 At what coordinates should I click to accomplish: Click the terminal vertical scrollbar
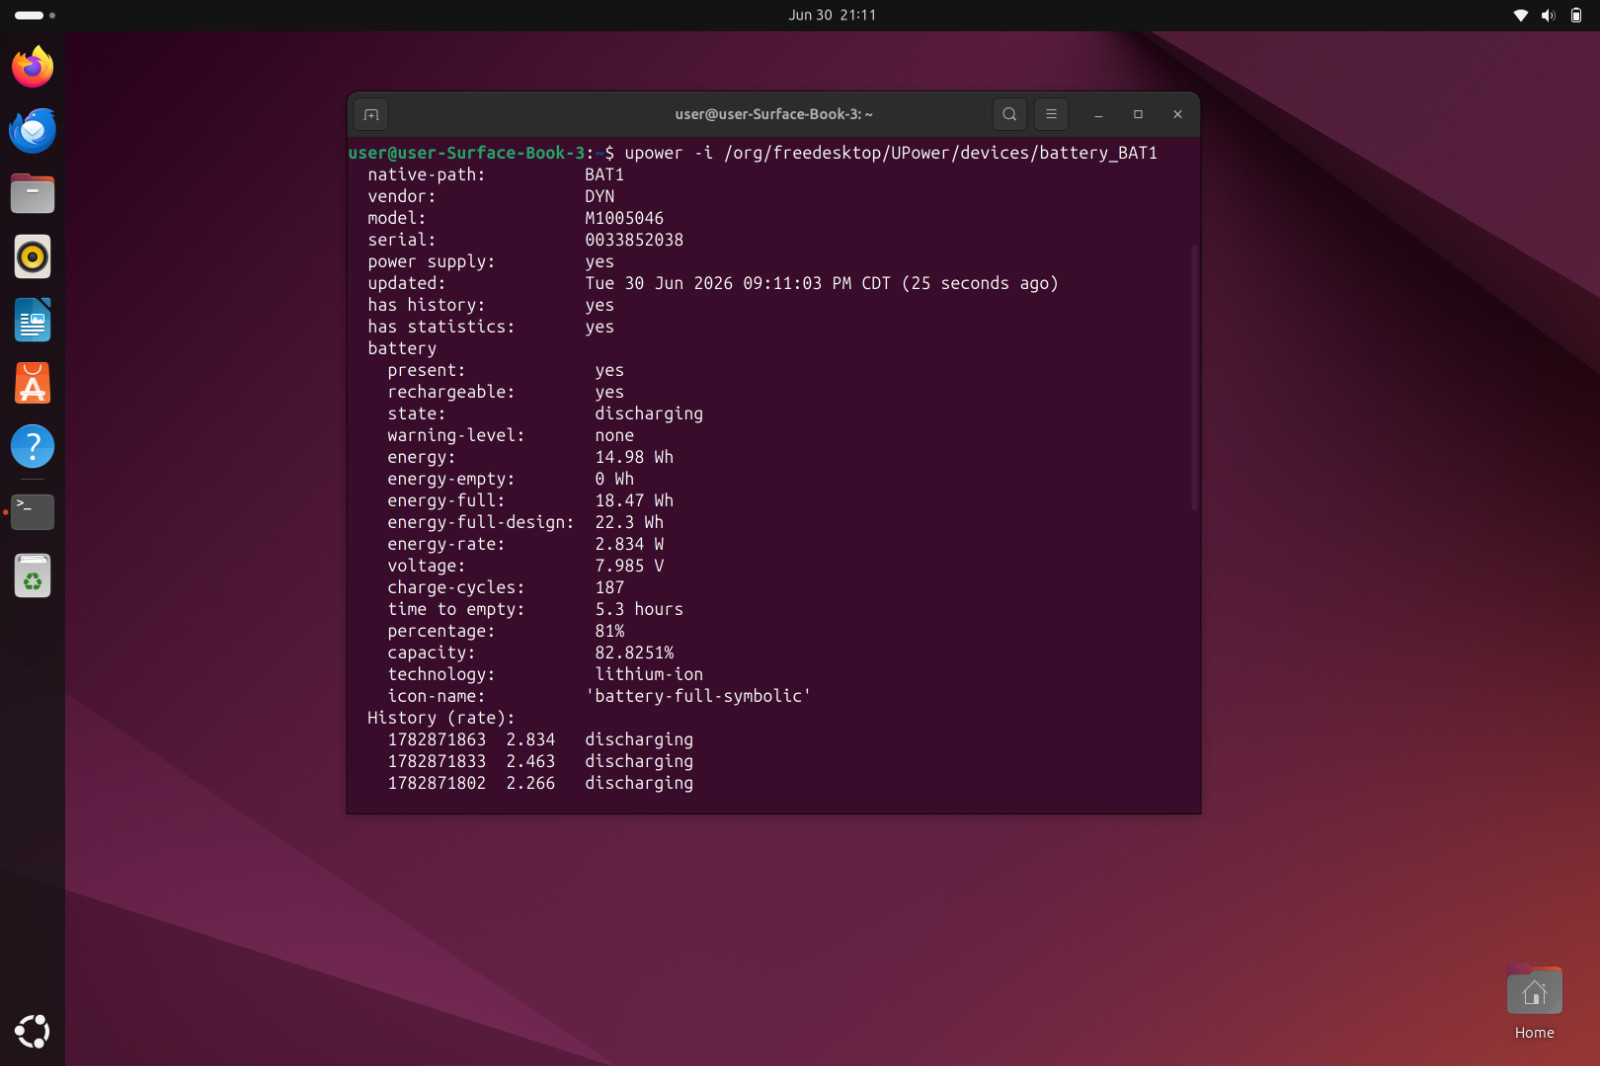point(1194,377)
